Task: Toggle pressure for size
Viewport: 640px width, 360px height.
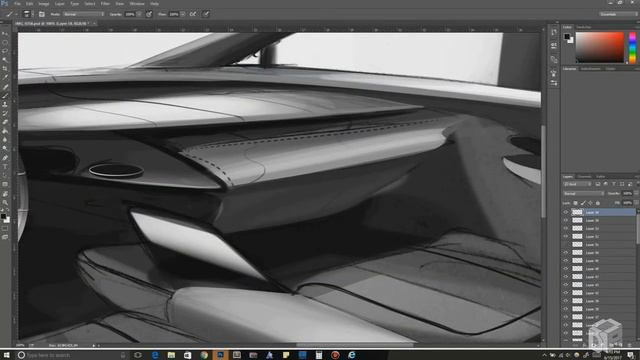Action: click(206, 14)
